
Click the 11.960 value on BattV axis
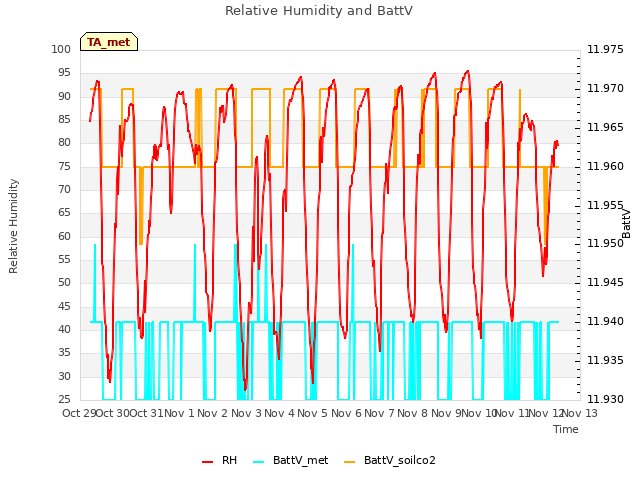[605, 166]
